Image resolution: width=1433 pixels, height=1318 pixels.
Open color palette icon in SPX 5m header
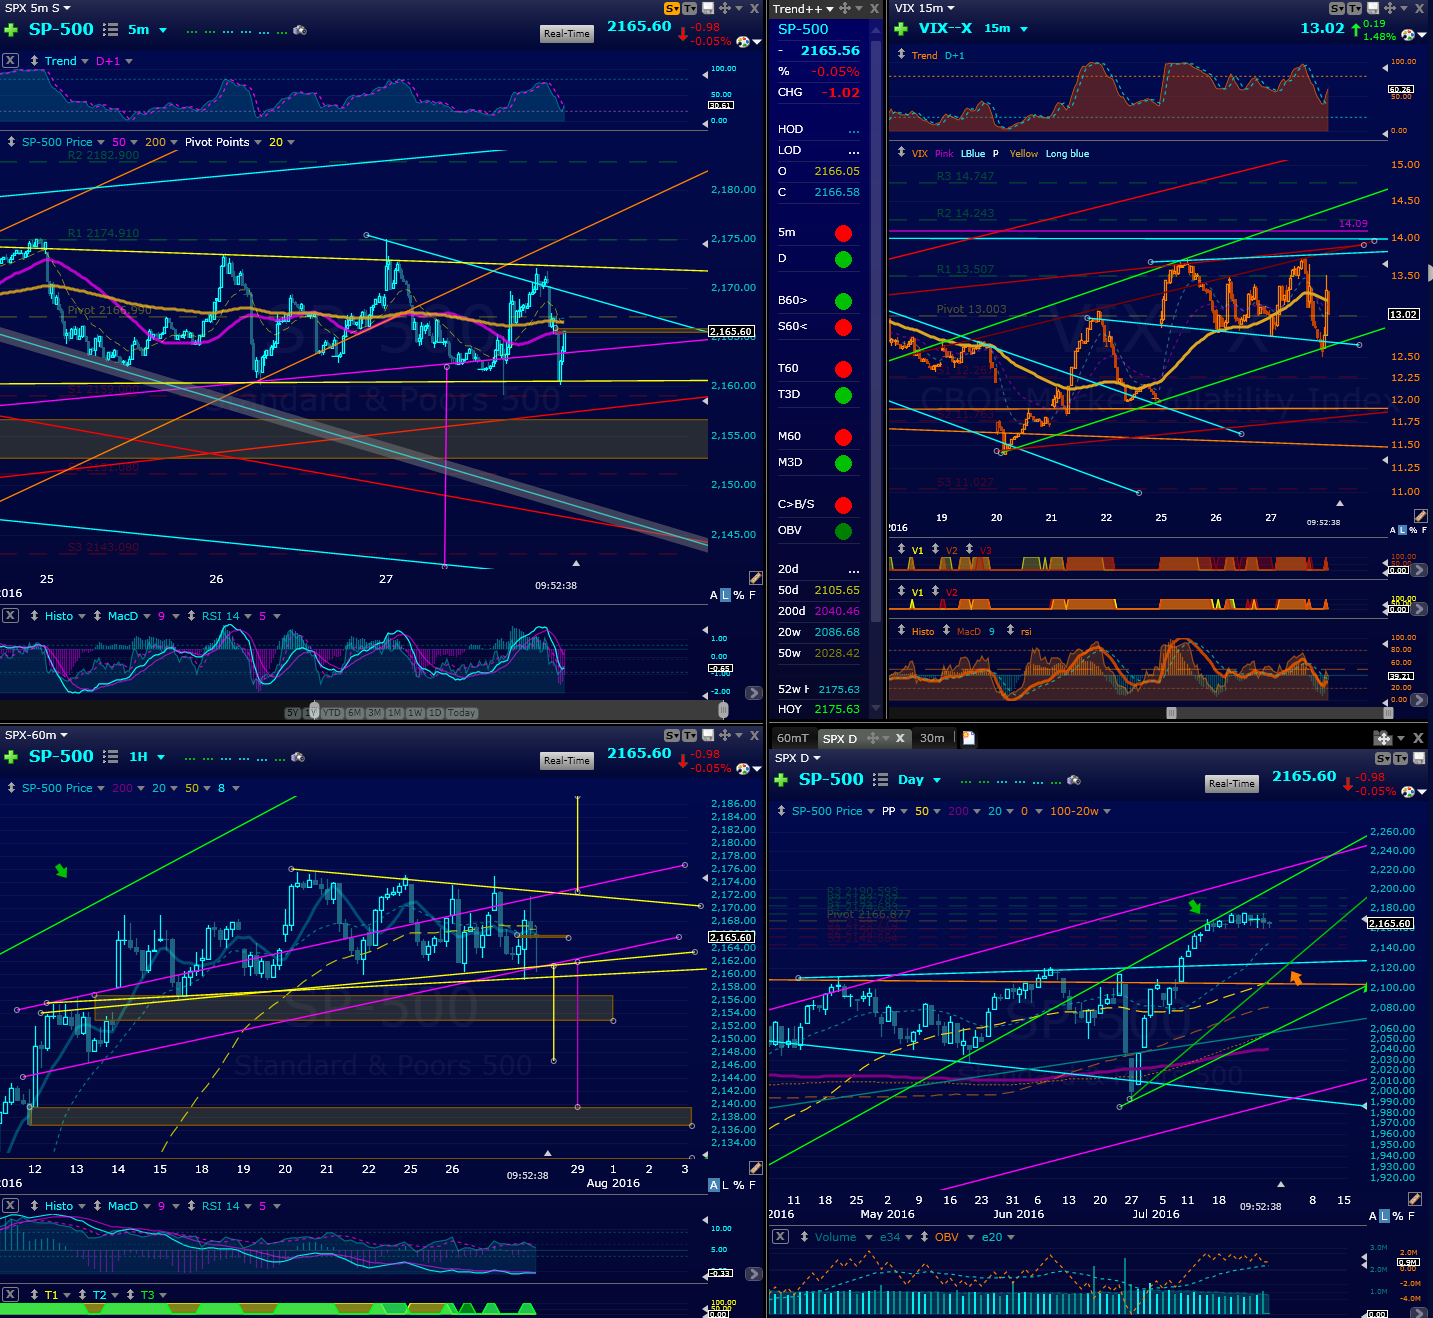point(743,41)
